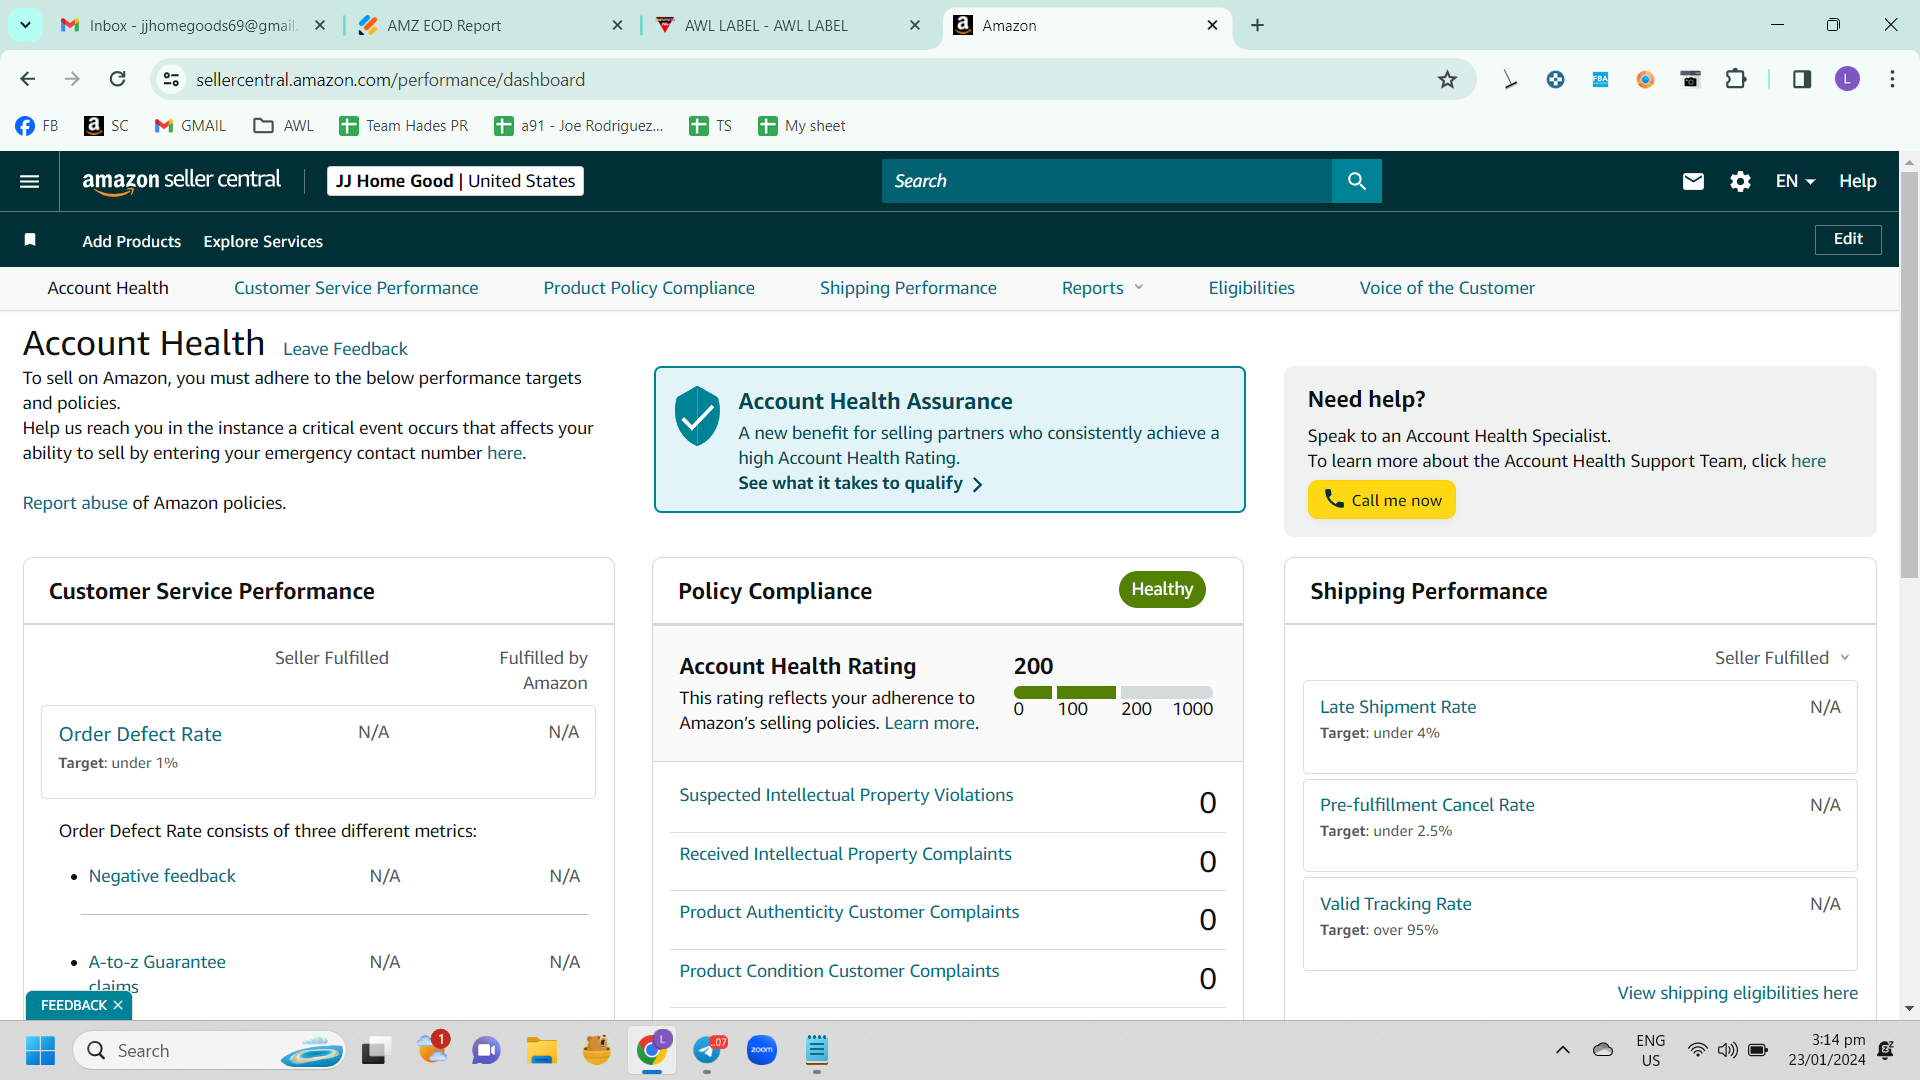Reload the current page
Image resolution: width=1920 pixels, height=1080 pixels.
point(117,80)
